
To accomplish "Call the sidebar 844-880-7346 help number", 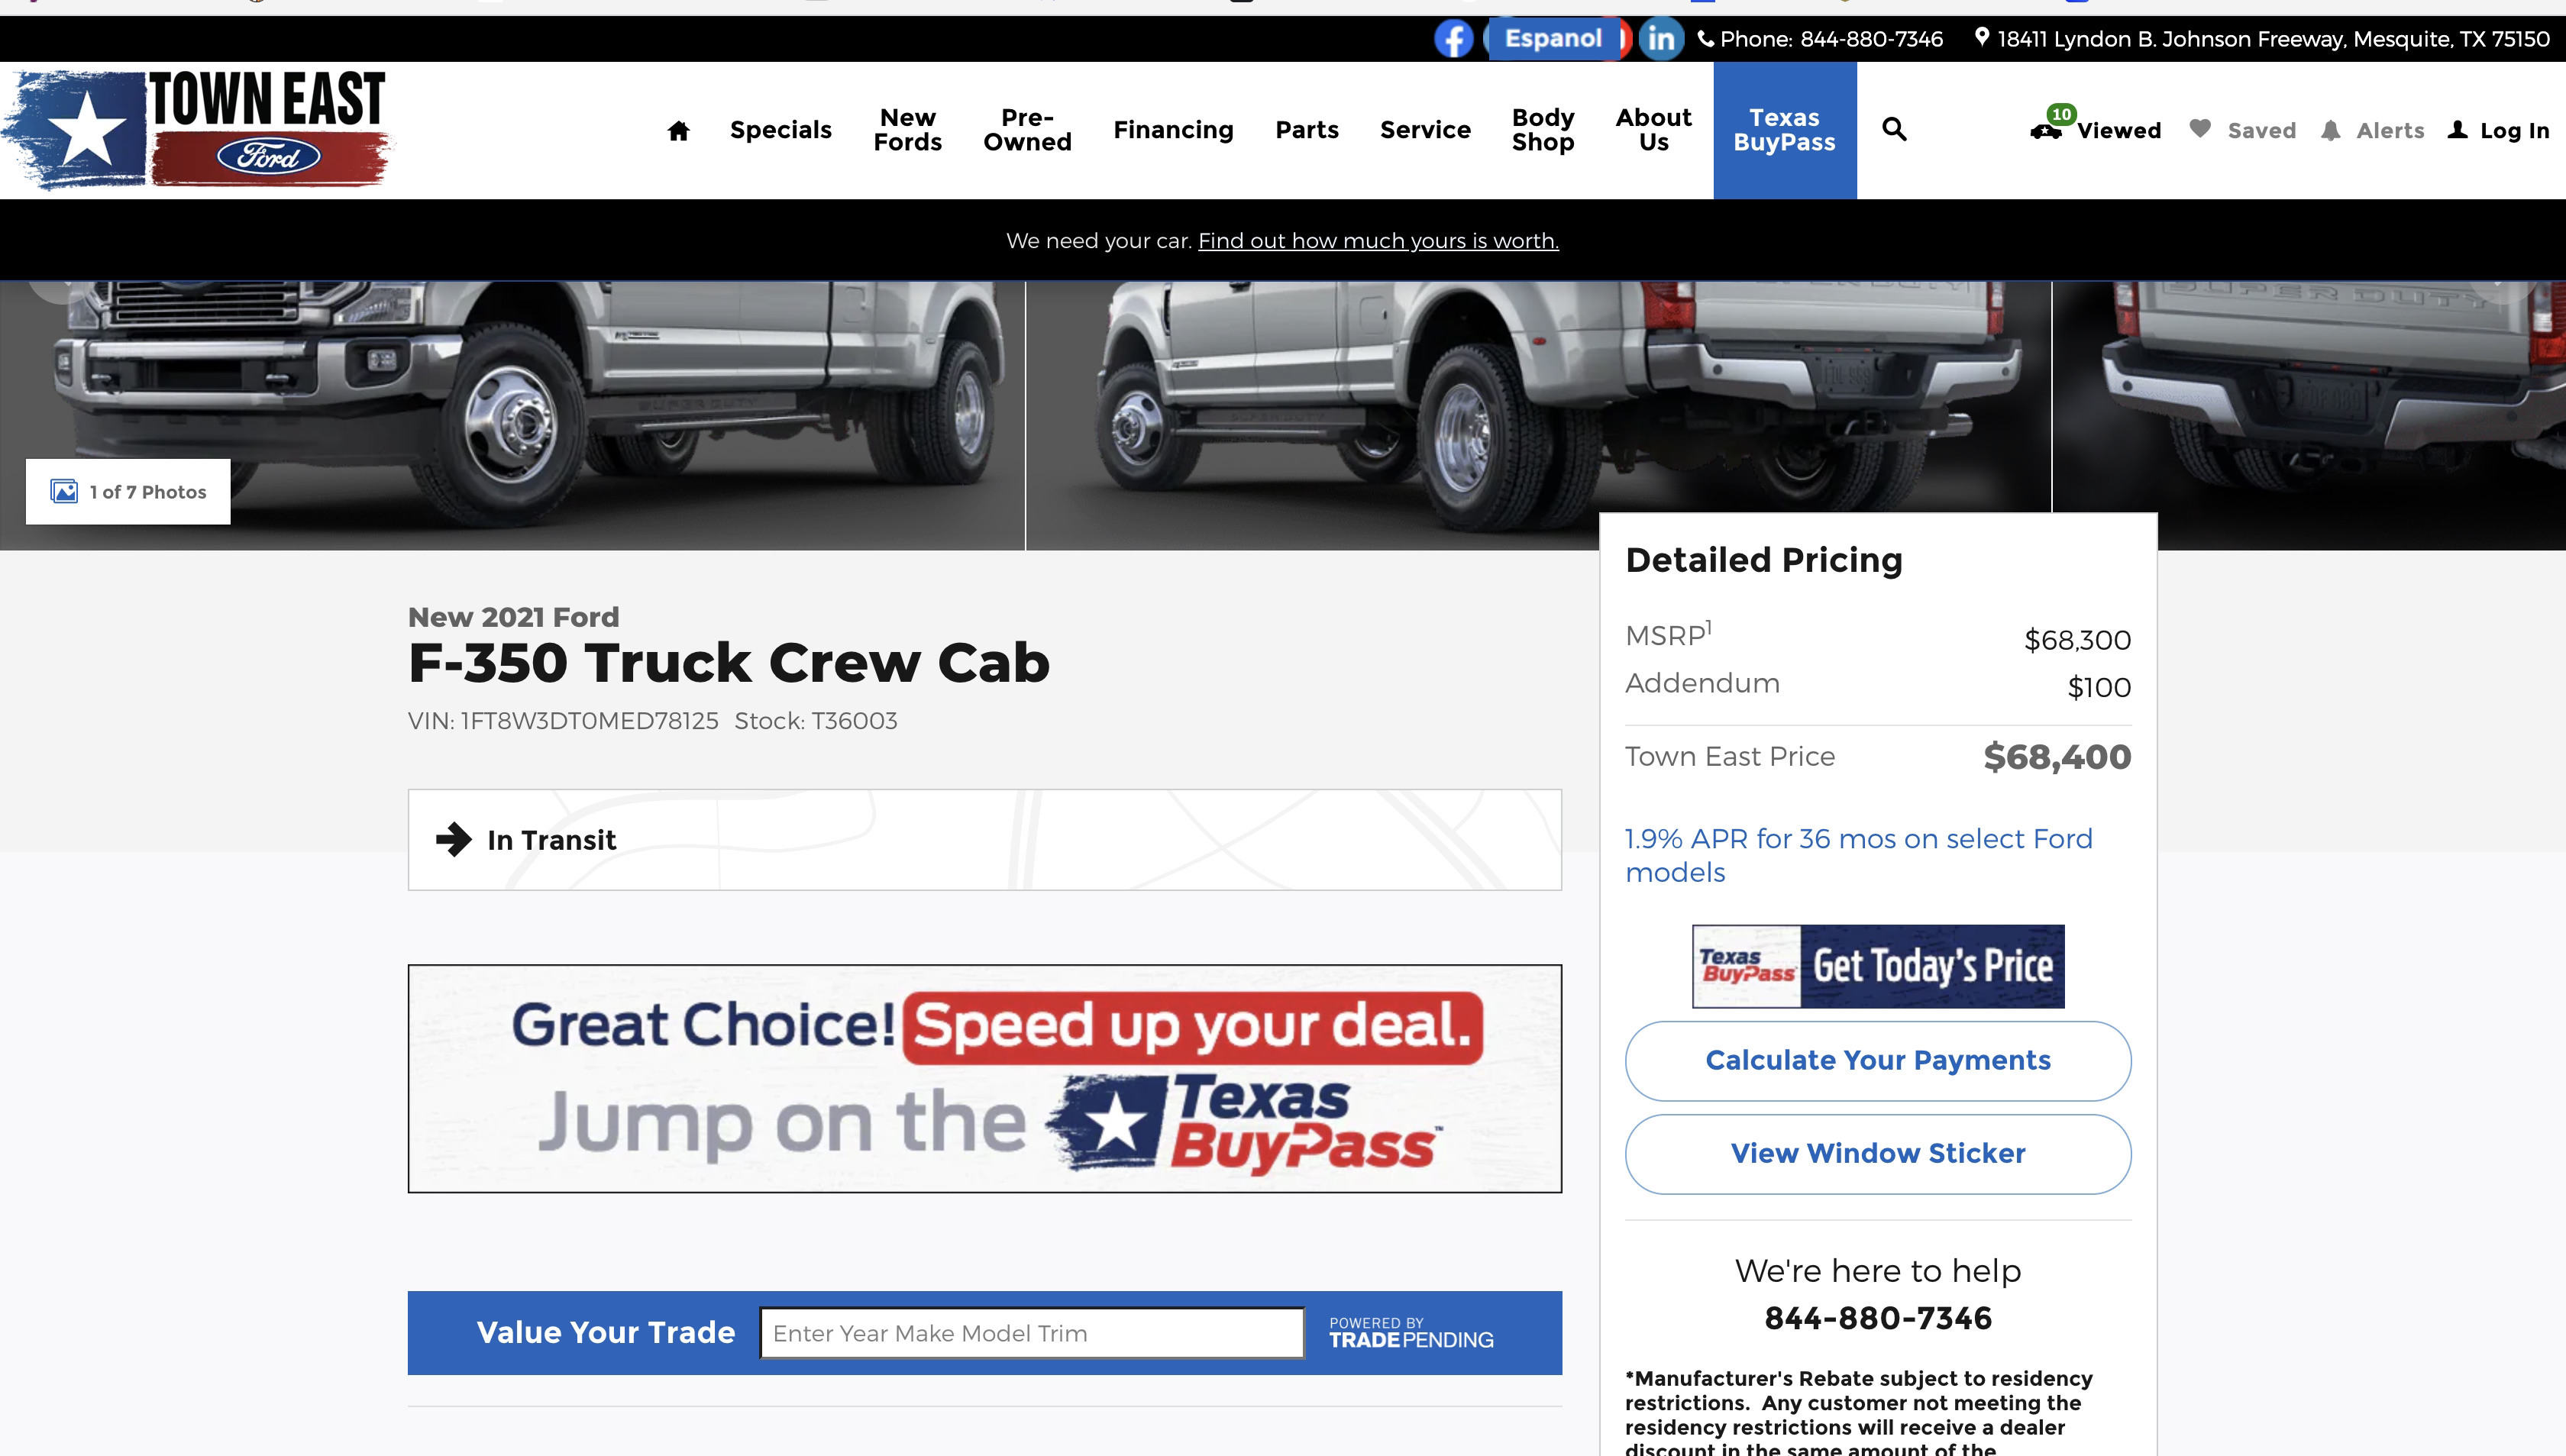I will pos(1878,1318).
